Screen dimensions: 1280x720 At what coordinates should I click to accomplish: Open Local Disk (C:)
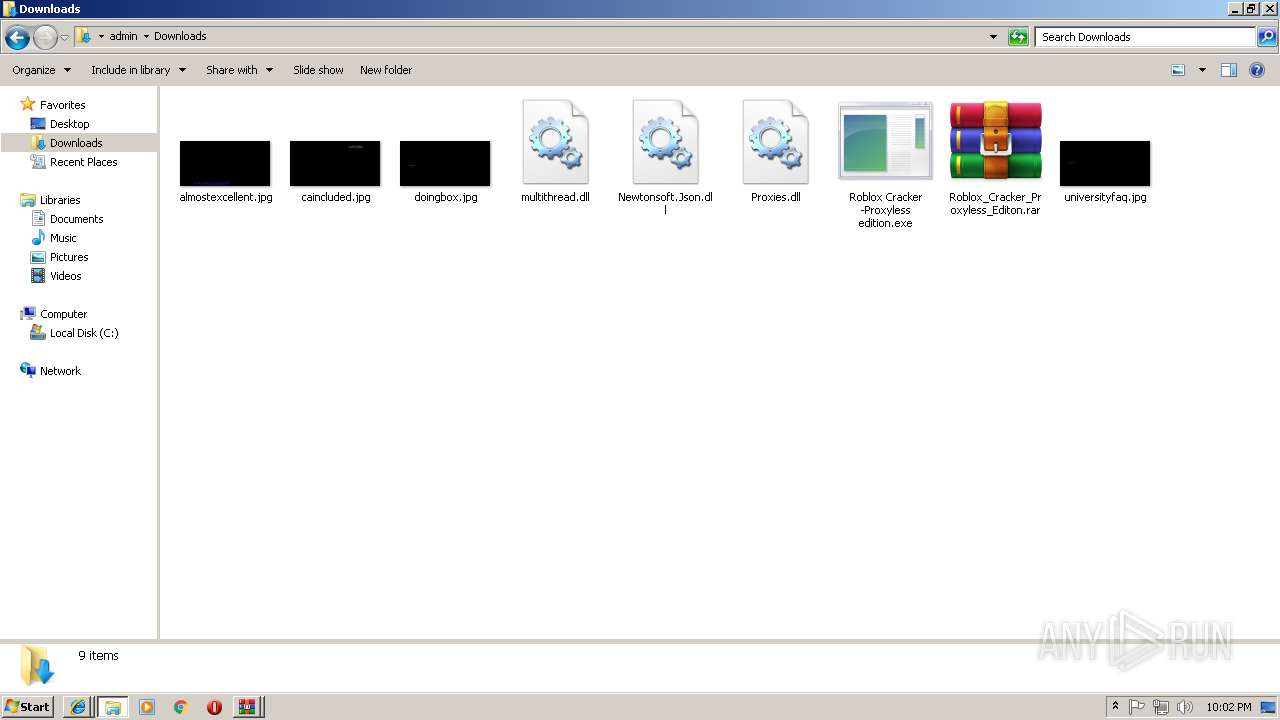[x=84, y=333]
